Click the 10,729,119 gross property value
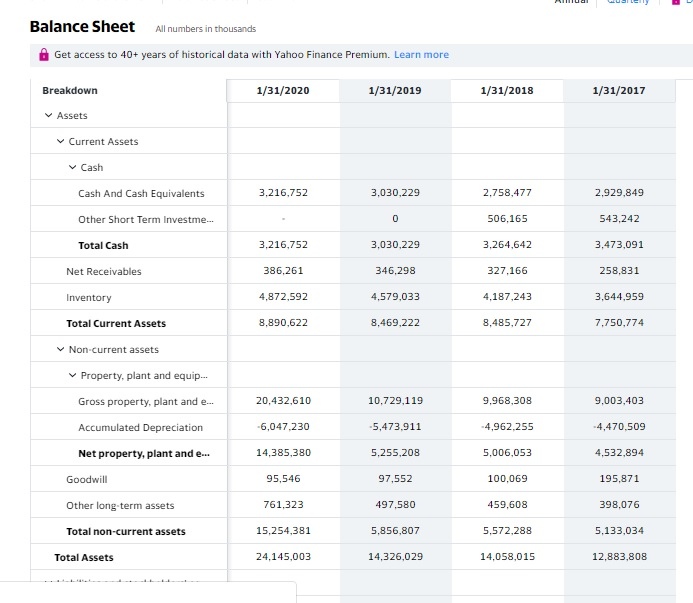This screenshot has height=603, width=693. 396,401
